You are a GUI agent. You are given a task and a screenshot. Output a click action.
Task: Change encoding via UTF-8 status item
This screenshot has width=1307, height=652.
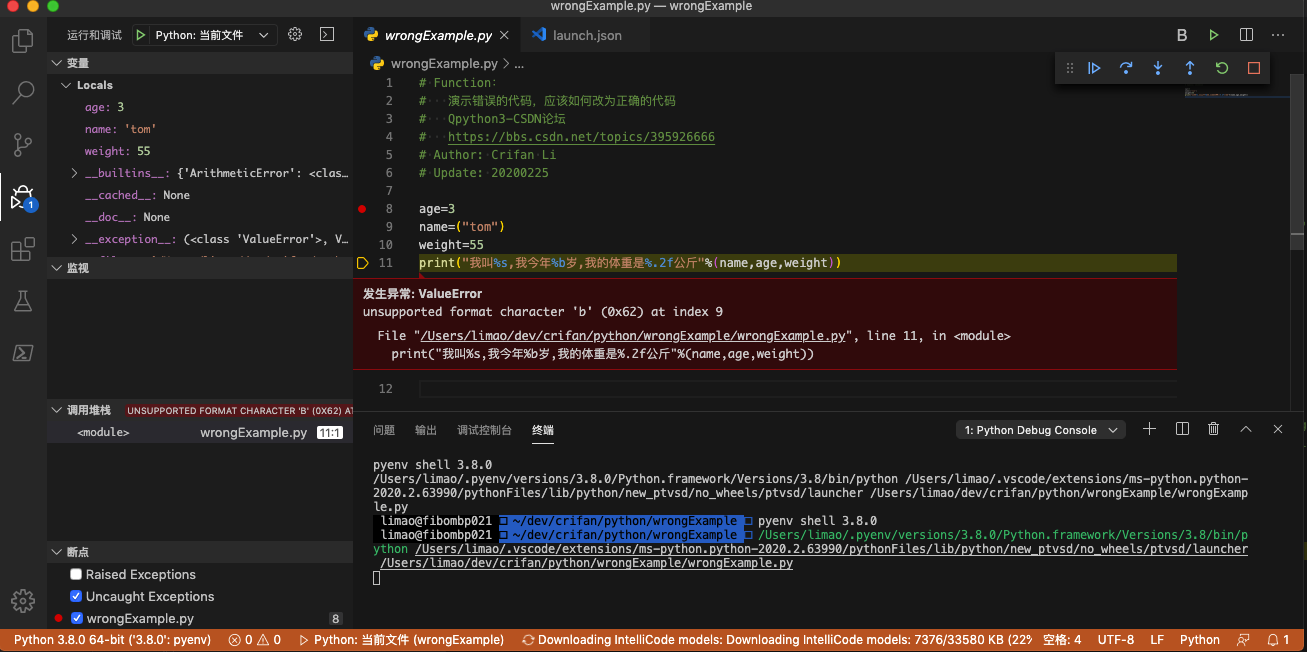point(1116,640)
